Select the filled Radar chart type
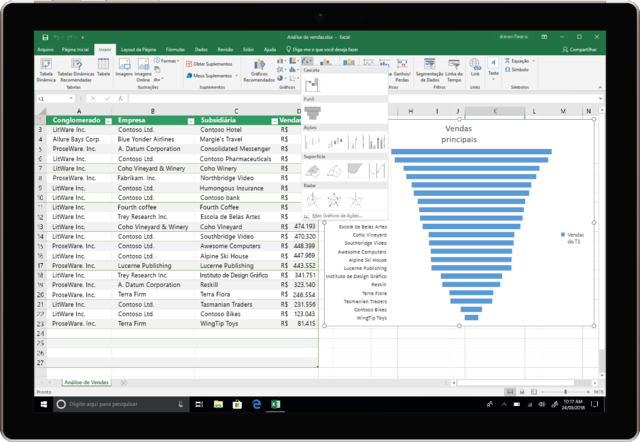This screenshot has width=640, height=442. (x=355, y=200)
